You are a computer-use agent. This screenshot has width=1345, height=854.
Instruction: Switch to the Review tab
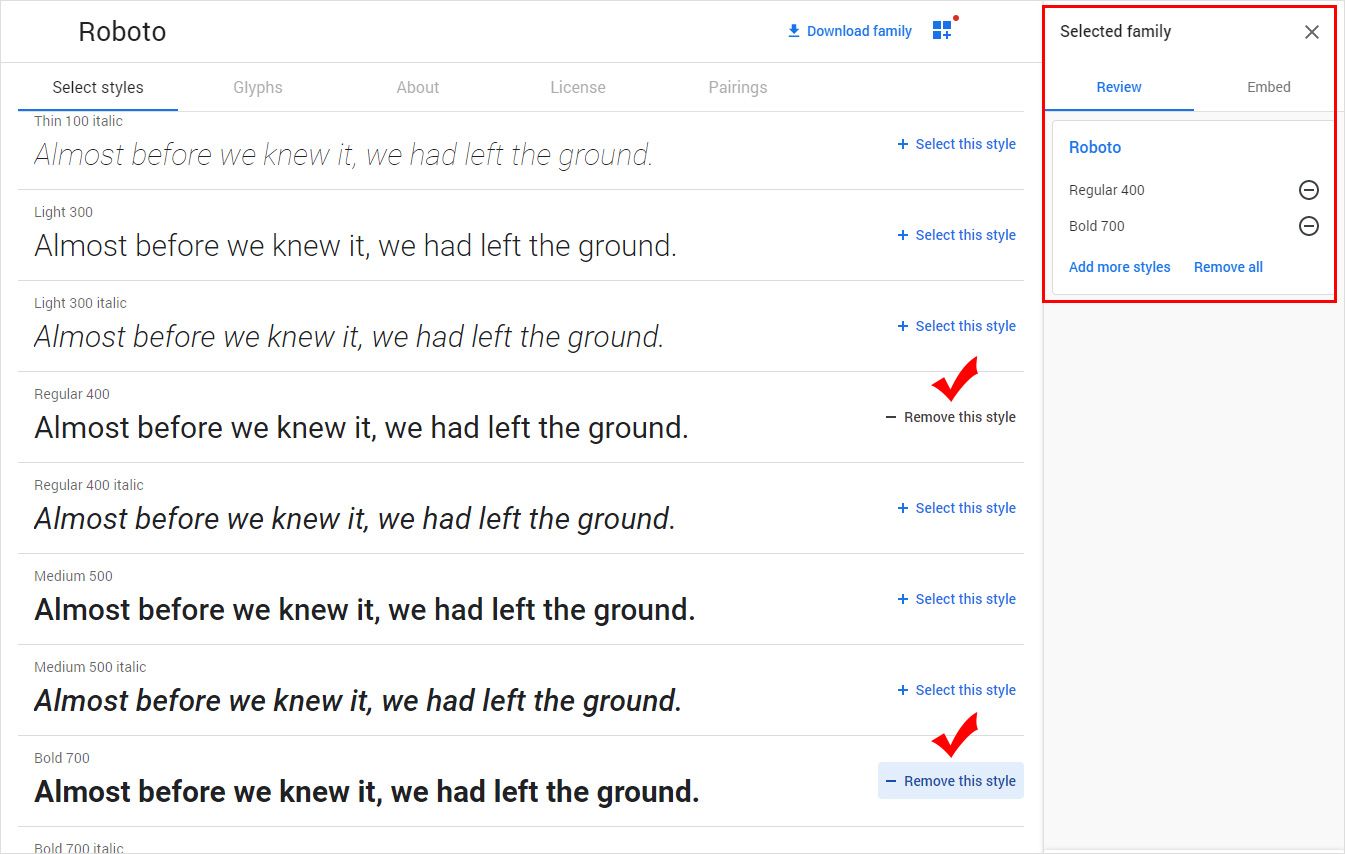point(1119,87)
